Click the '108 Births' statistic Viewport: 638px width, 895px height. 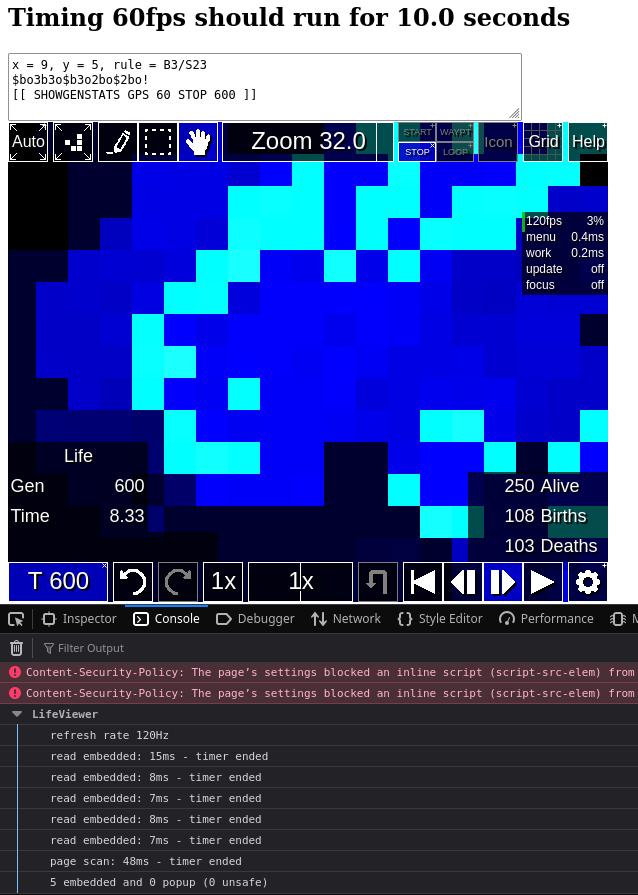coord(545,516)
